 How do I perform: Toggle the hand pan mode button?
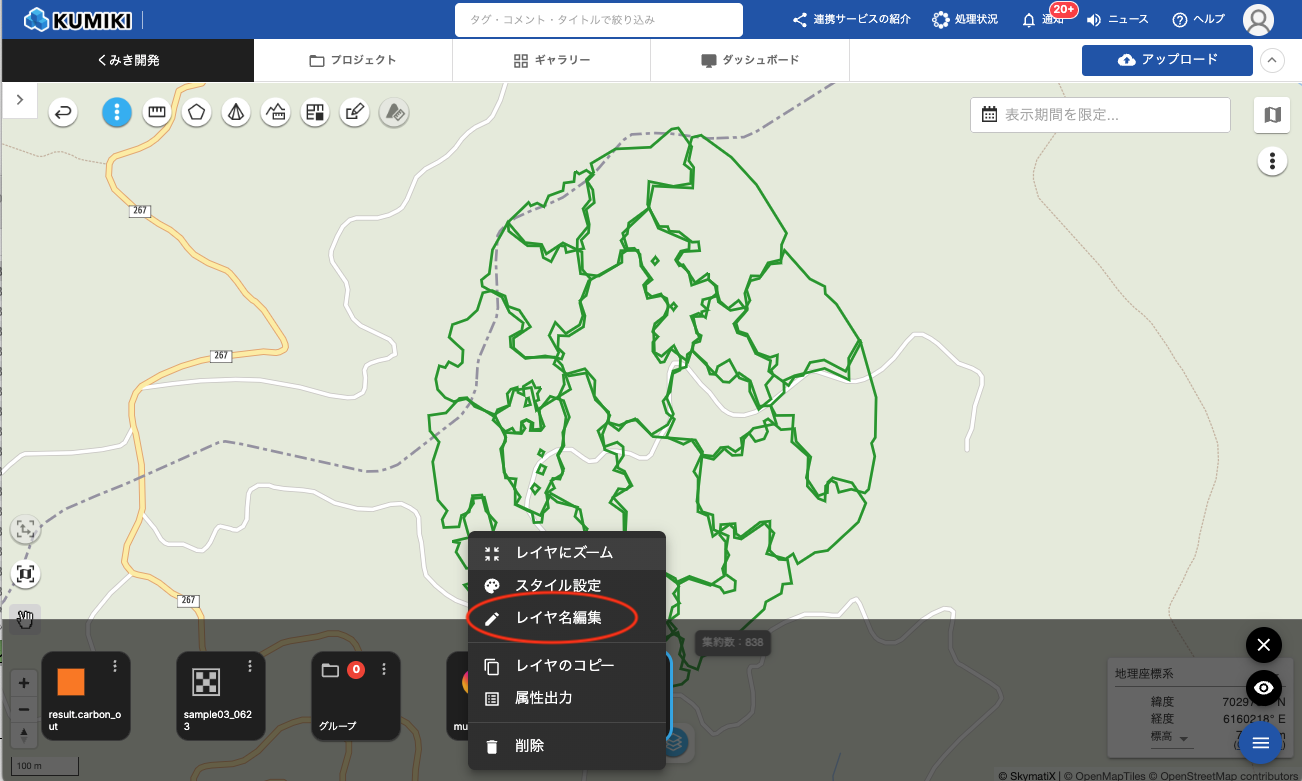pyautogui.click(x=25, y=620)
